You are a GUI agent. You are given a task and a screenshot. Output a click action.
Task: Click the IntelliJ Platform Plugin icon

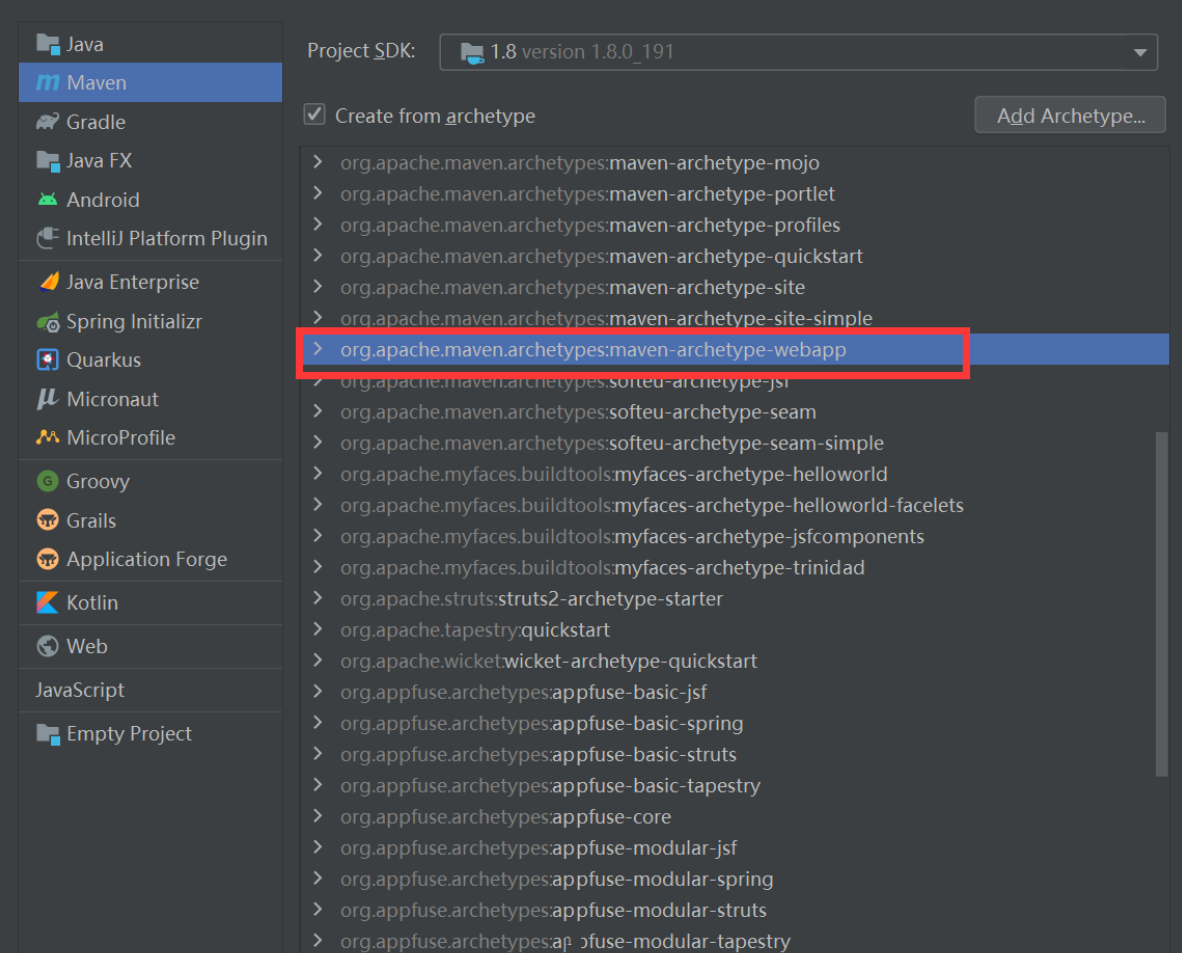click(x=47, y=238)
